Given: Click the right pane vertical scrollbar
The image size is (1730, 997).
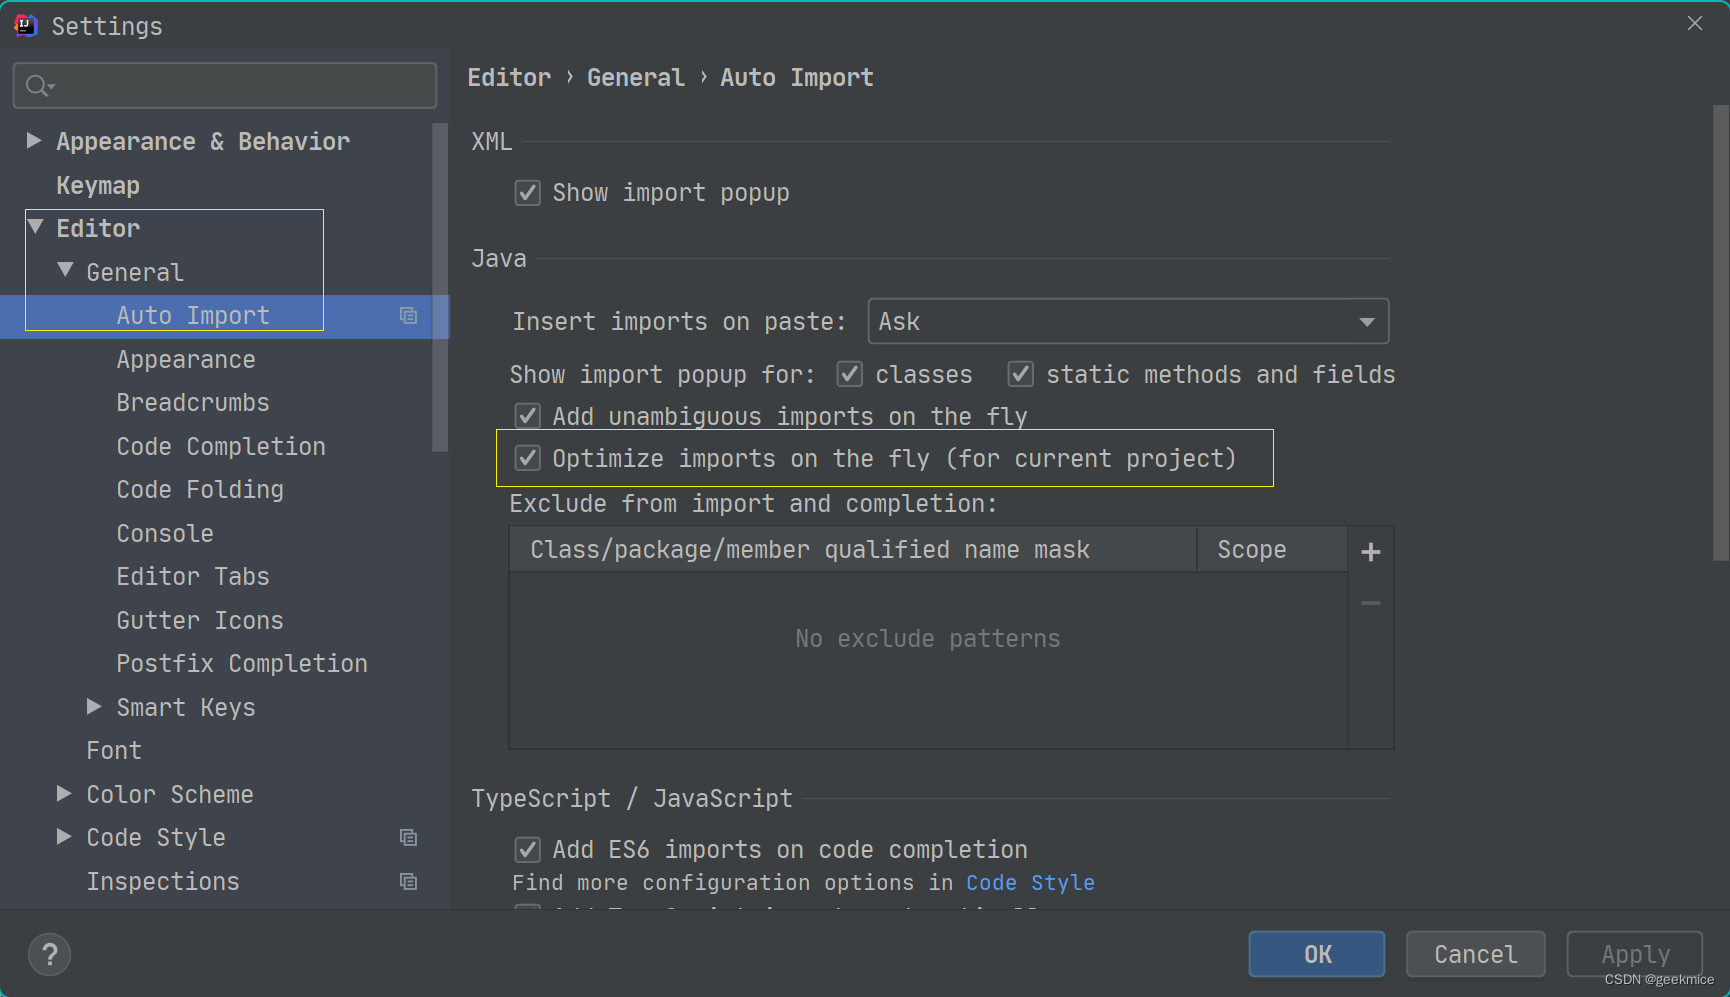Looking at the screenshot, I should 1721,333.
